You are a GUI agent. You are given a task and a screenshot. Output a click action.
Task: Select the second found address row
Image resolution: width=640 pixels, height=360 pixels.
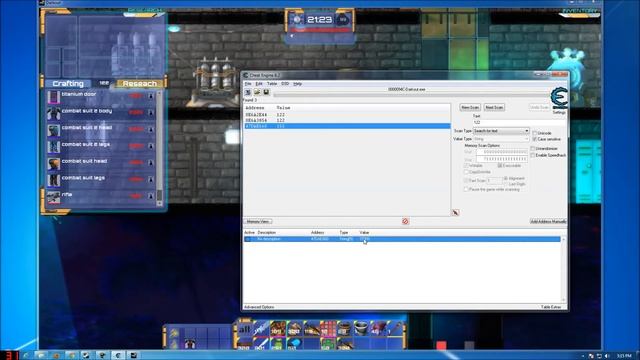point(347,120)
